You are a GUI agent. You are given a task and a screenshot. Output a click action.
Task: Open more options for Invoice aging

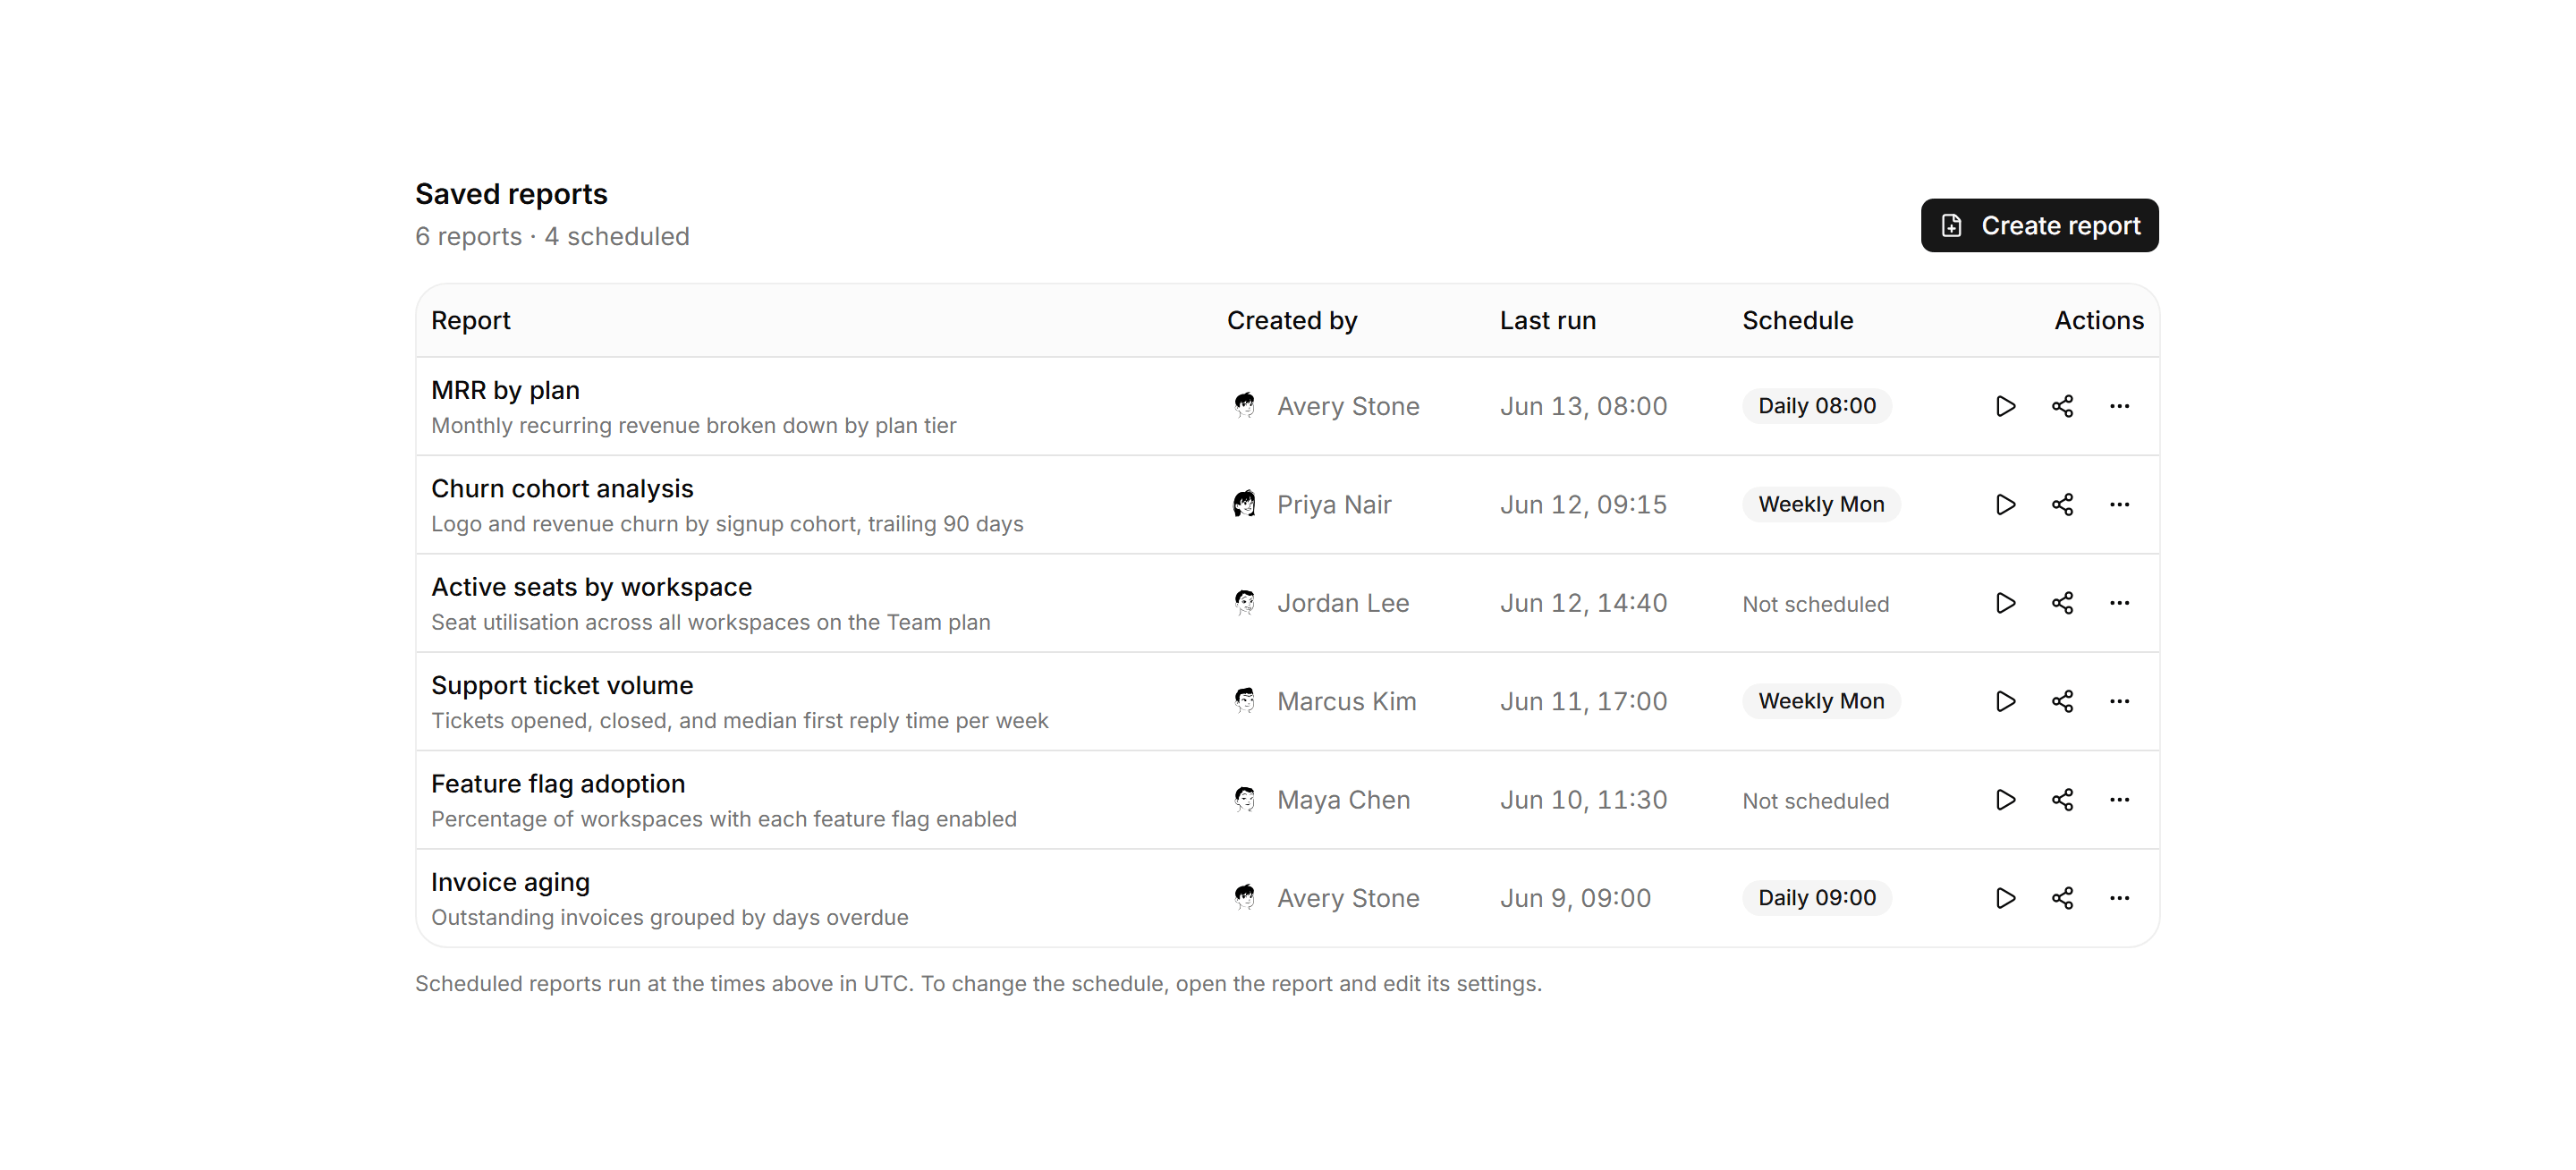[2119, 898]
